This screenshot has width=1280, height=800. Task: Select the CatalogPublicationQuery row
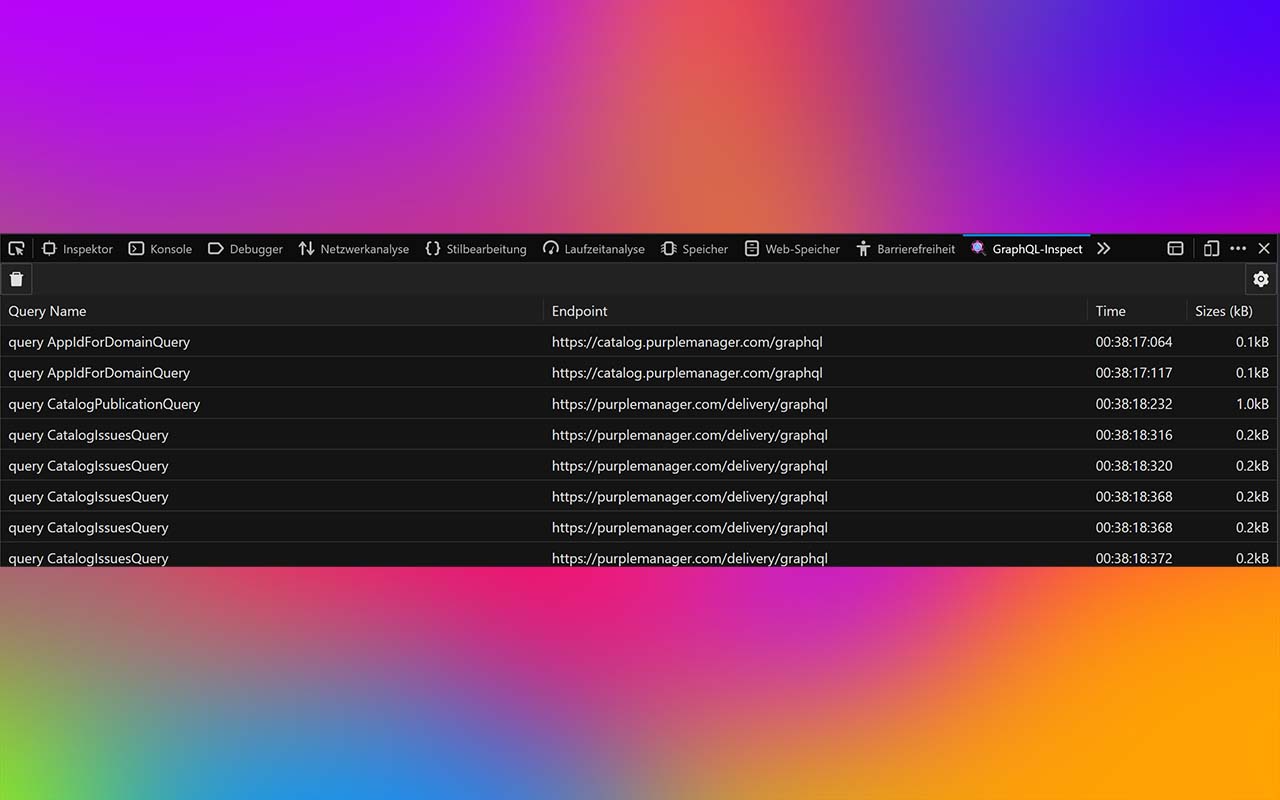point(104,404)
